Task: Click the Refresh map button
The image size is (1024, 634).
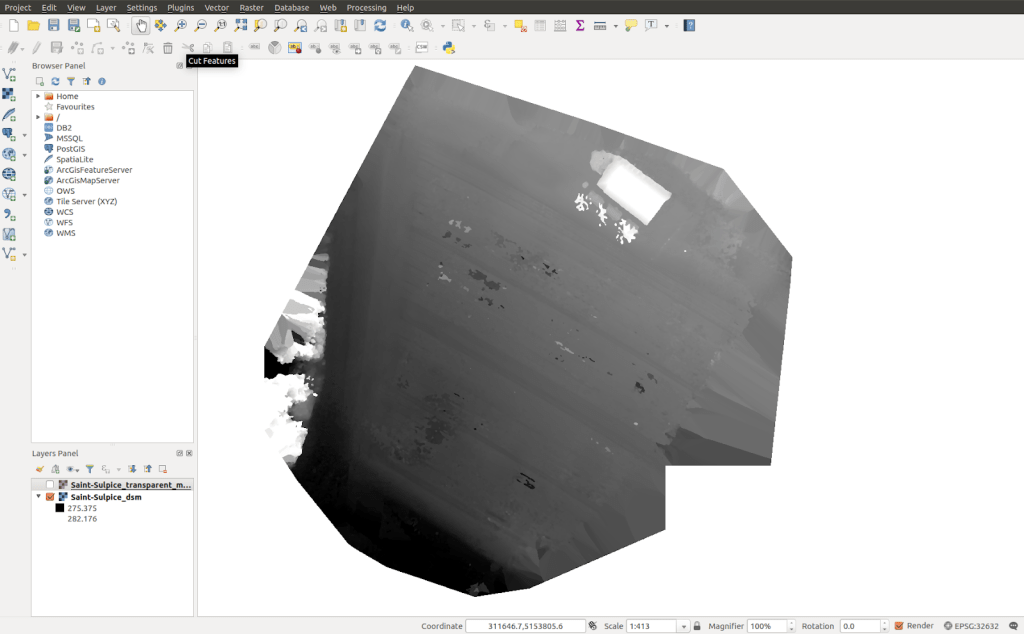Action: [380, 25]
